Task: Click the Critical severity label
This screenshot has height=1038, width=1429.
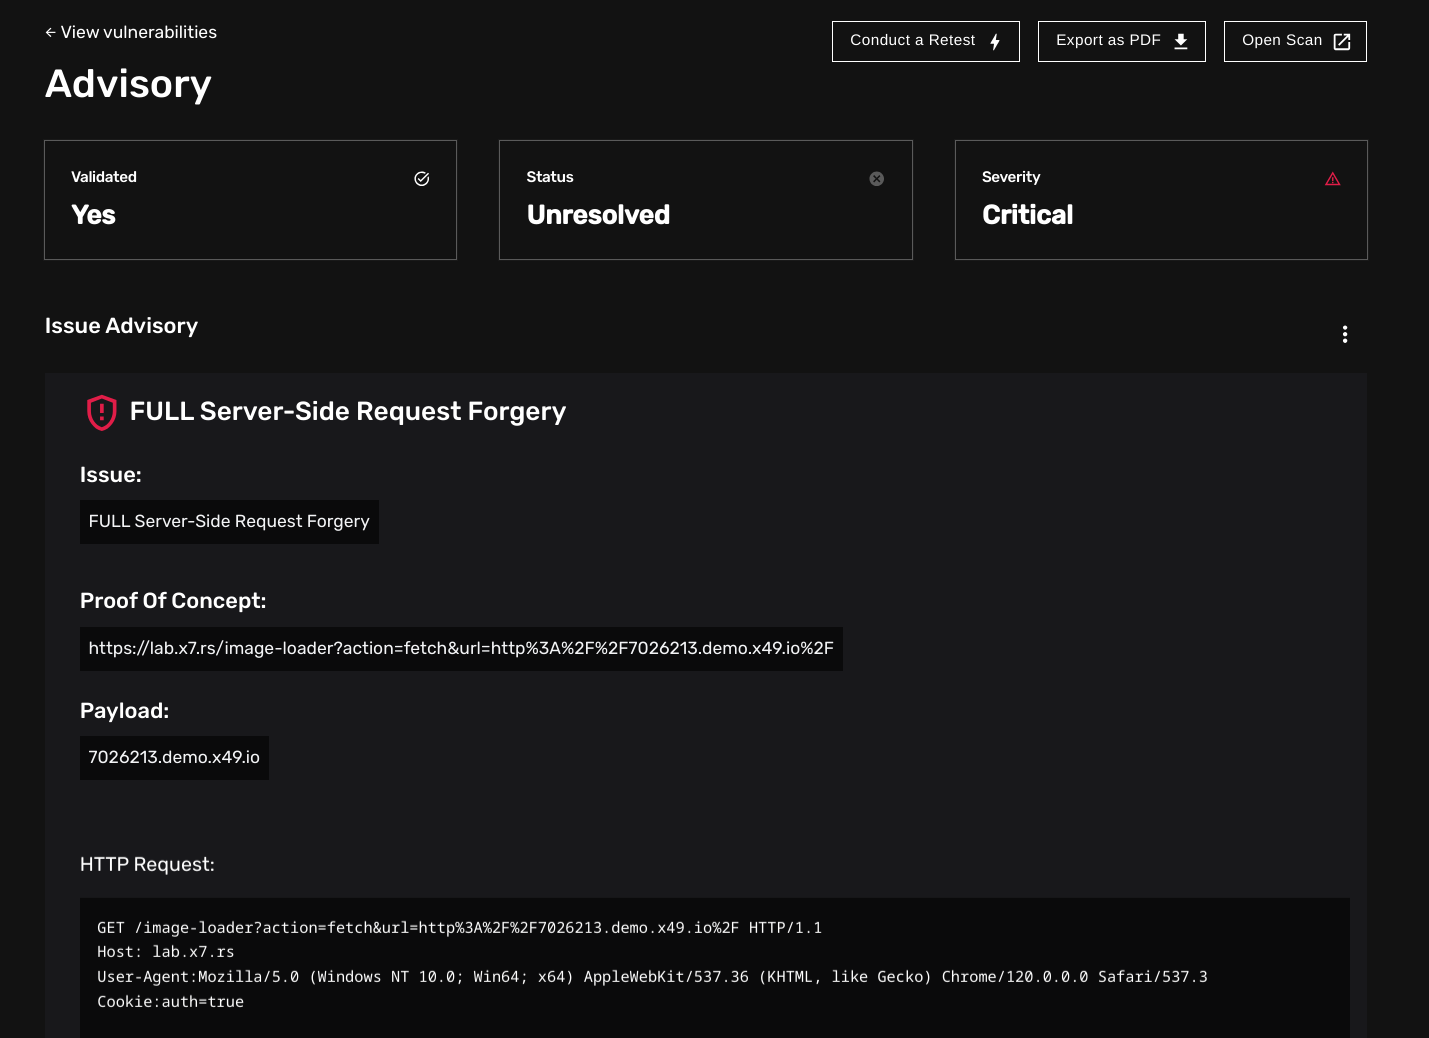Action: pos(1027,214)
